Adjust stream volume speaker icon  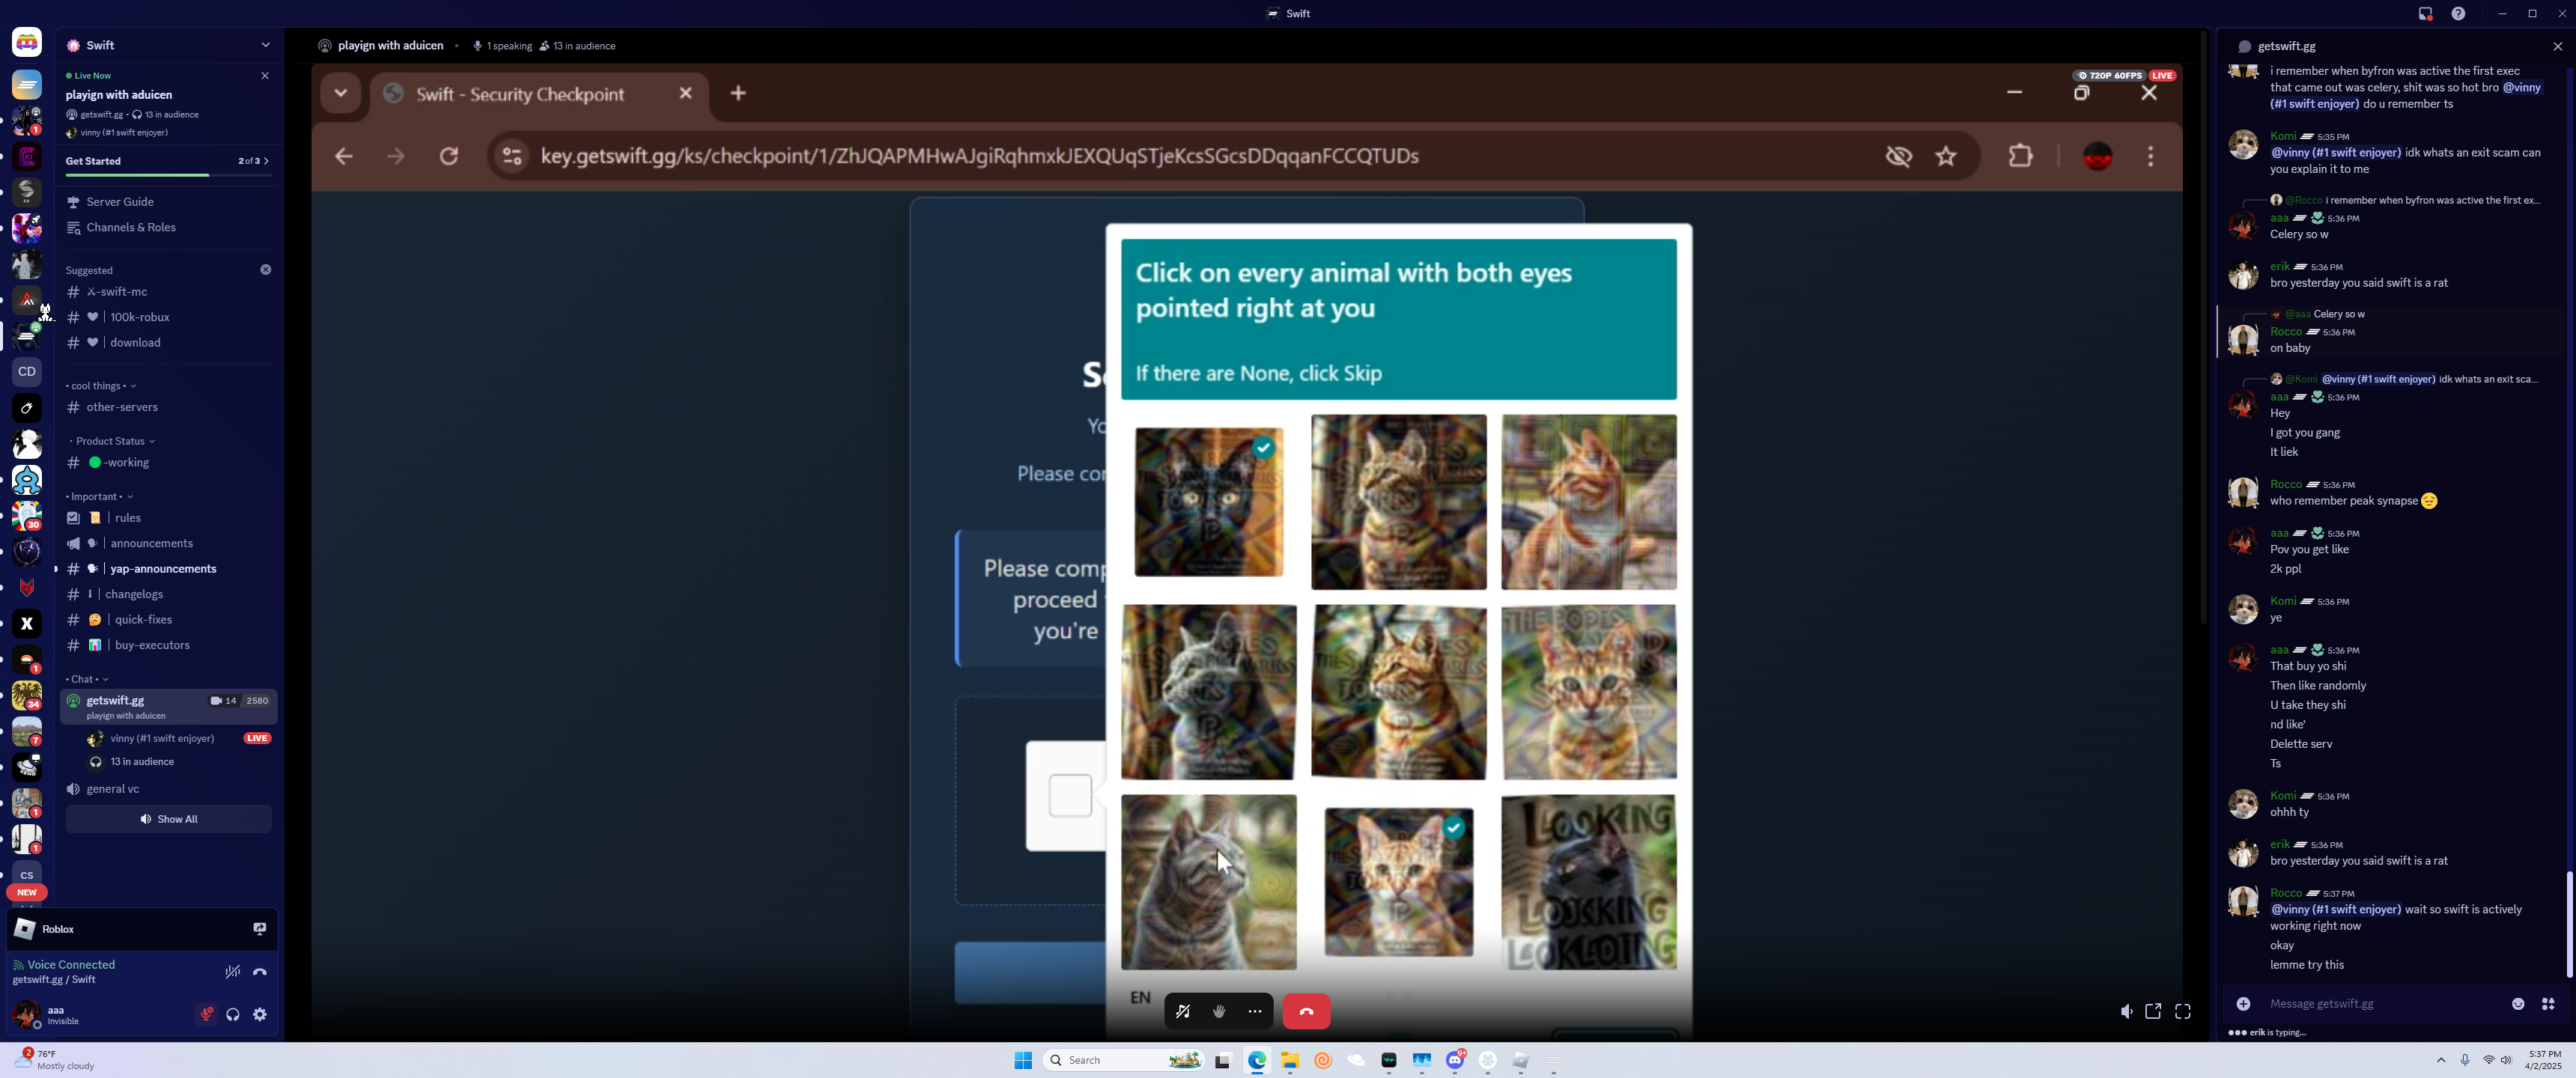(x=2125, y=1011)
